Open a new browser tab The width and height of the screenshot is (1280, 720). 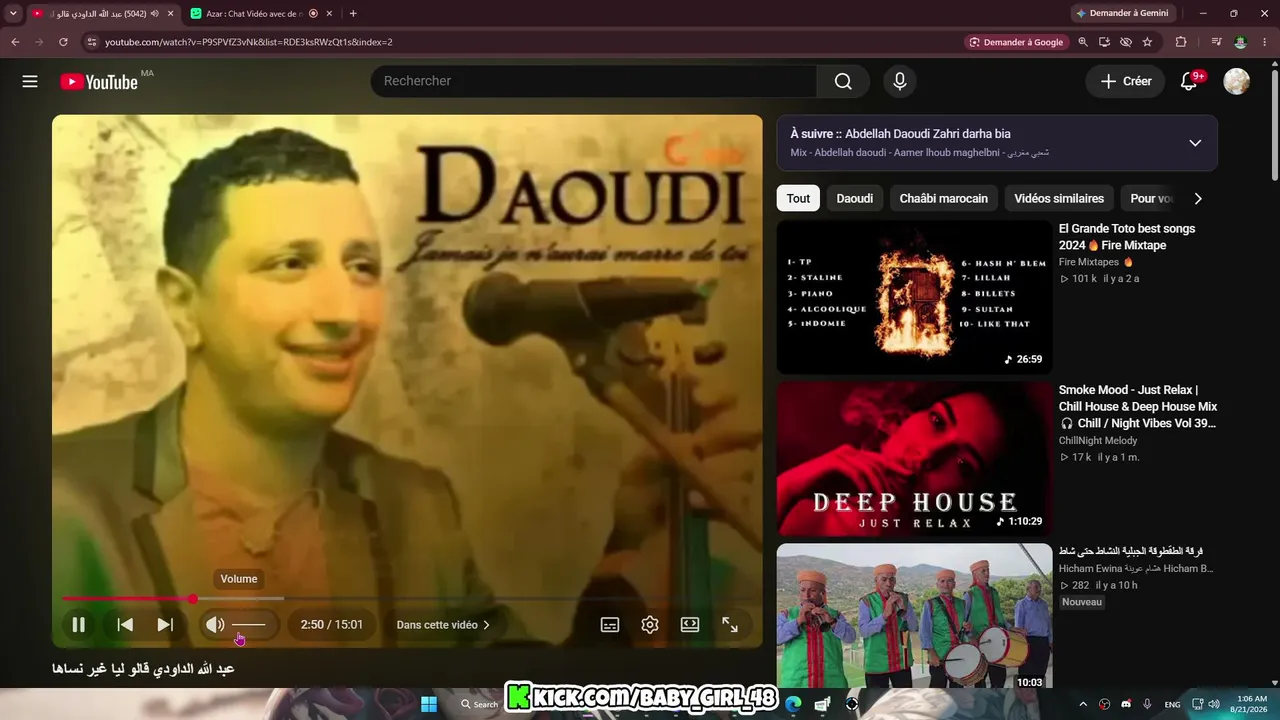[x=353, y=14]
